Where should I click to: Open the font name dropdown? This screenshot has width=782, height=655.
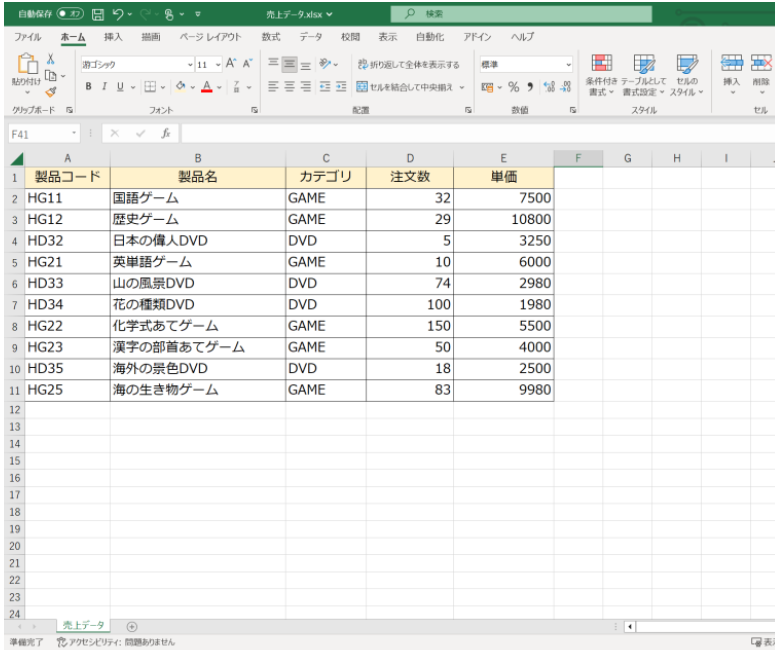pos(191,65)
